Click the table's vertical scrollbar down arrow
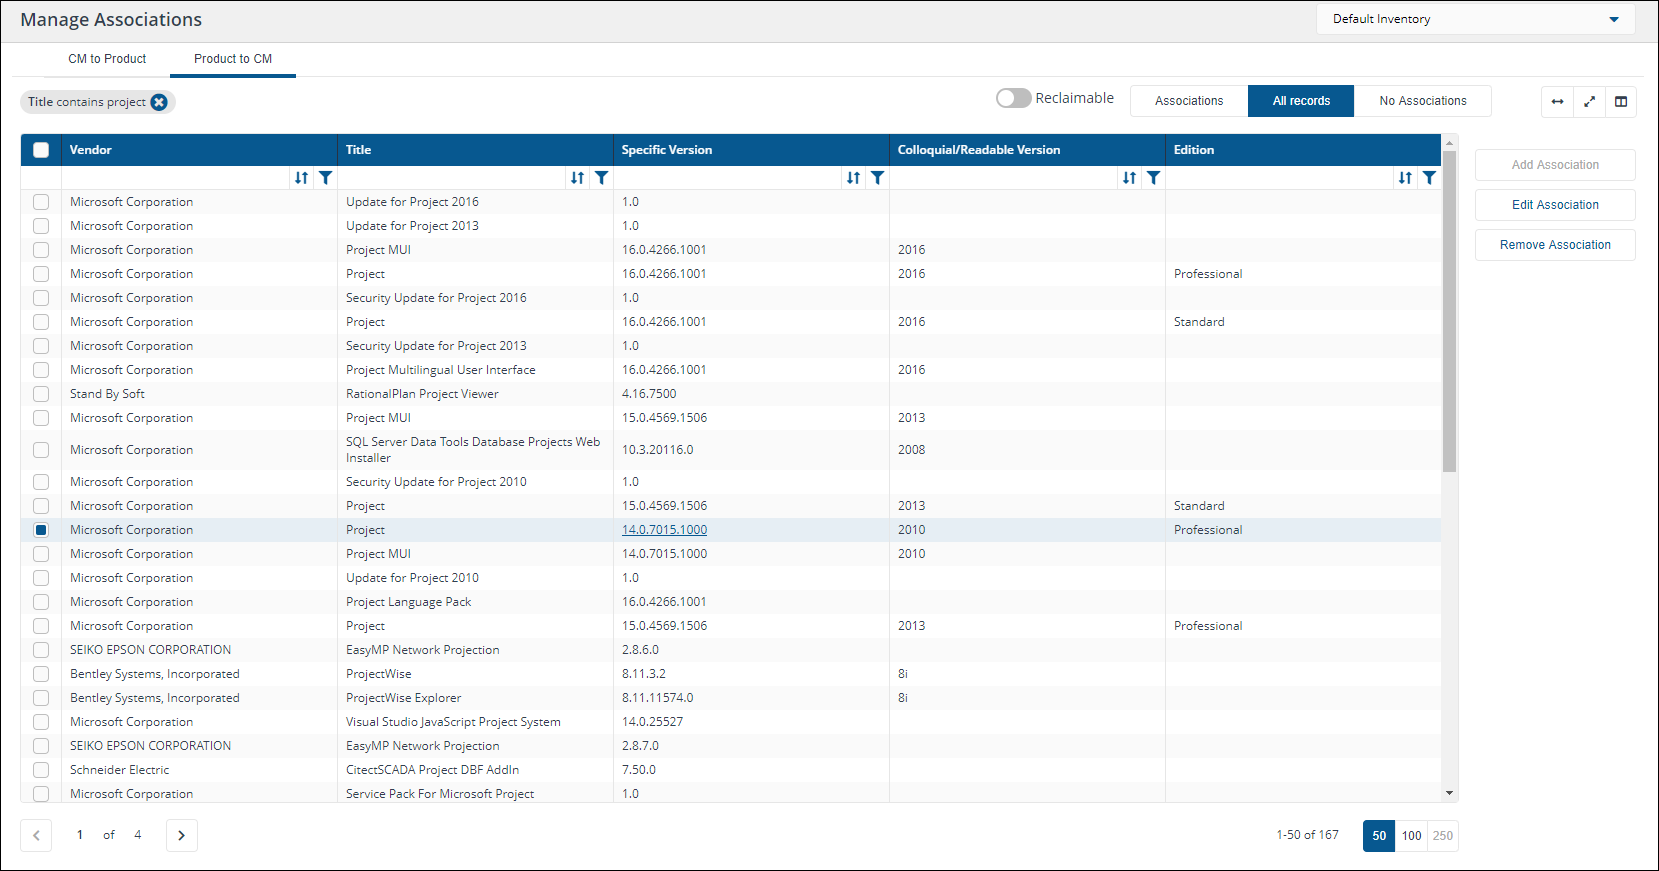The image size is (1659, 871). coord(1449,793)
